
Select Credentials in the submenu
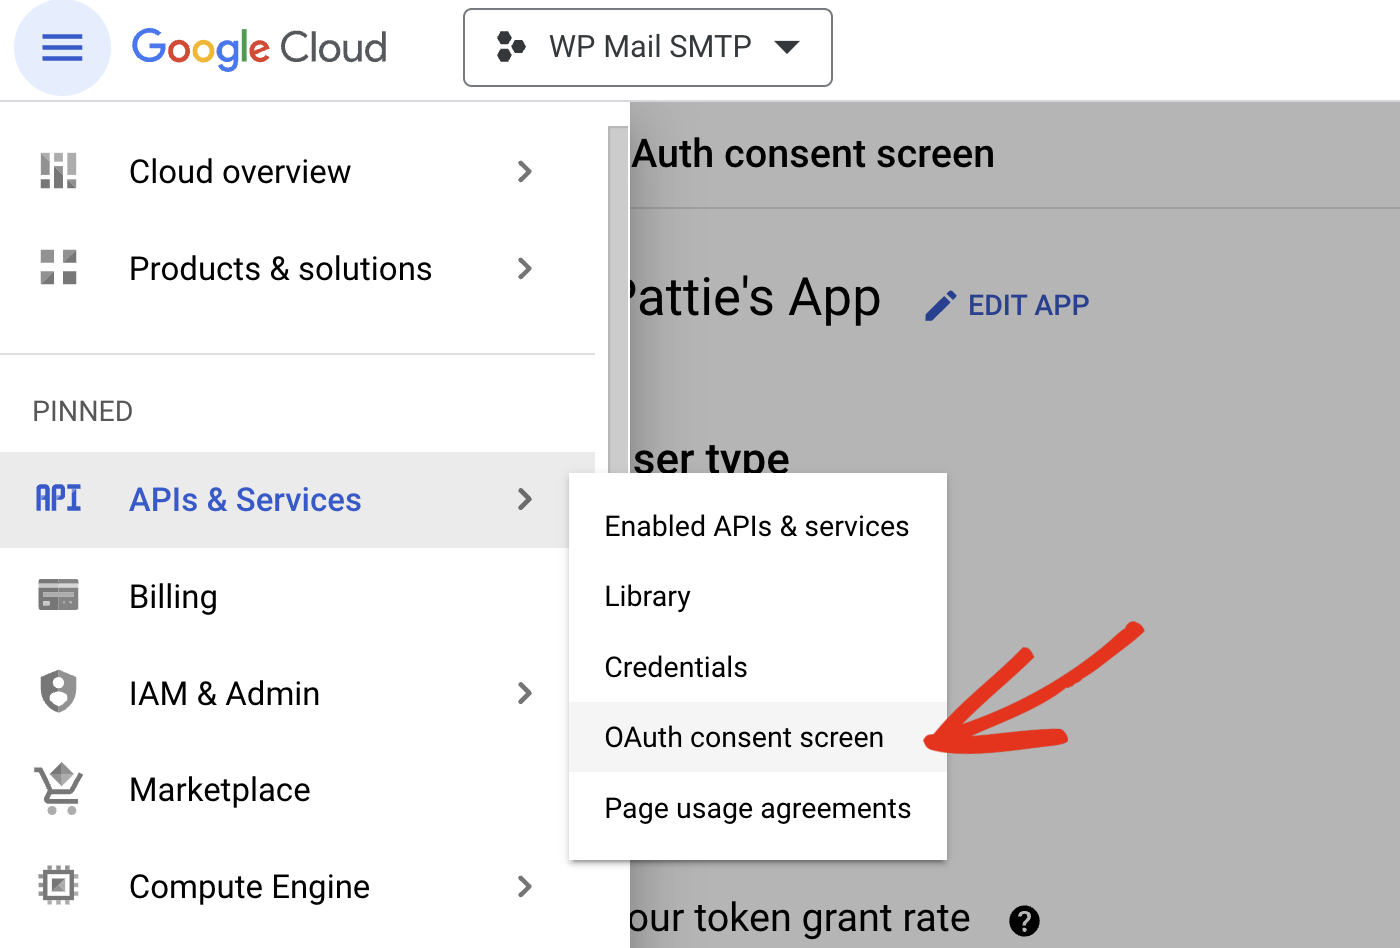(675, 667)
